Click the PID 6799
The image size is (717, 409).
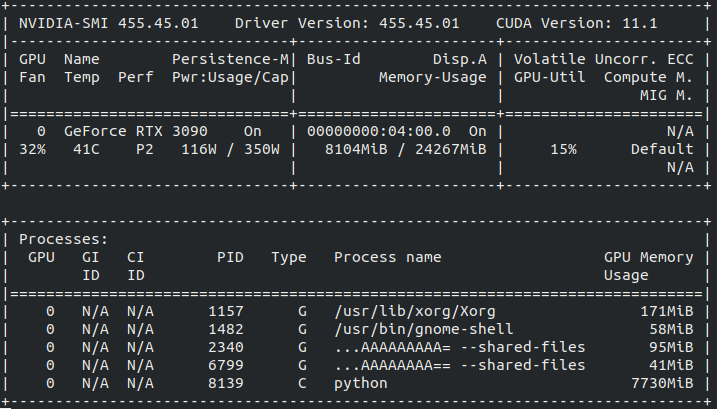226,366
